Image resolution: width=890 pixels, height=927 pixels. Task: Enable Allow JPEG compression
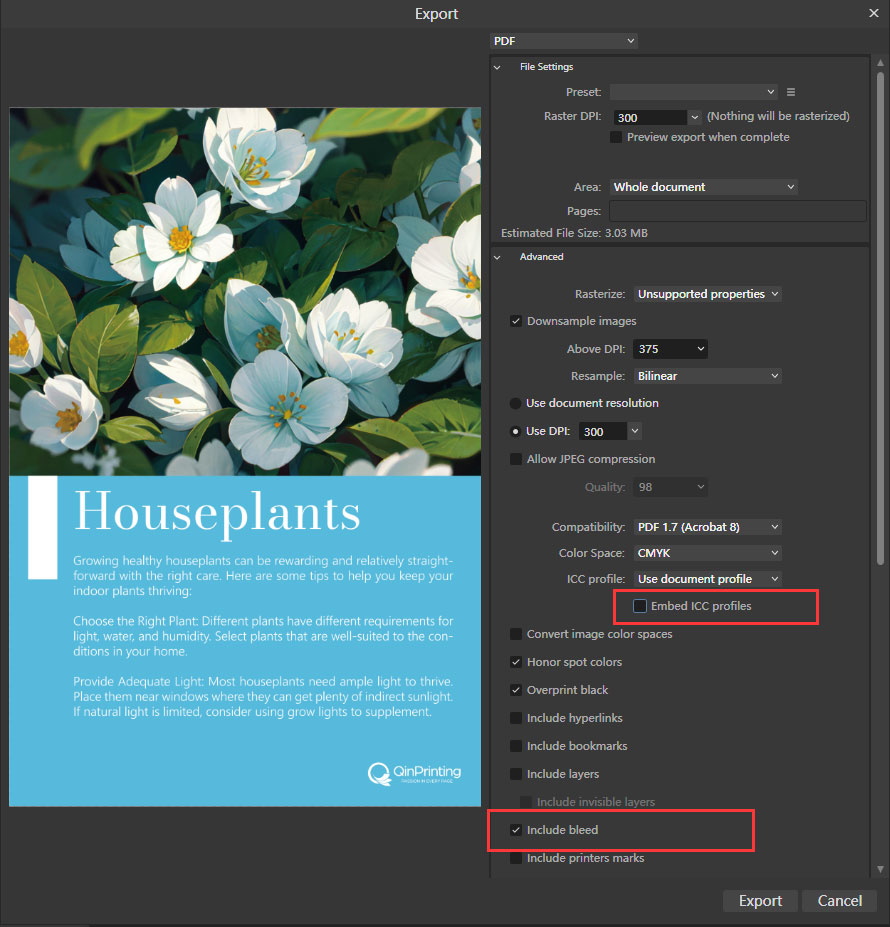[x=516, y=459]
